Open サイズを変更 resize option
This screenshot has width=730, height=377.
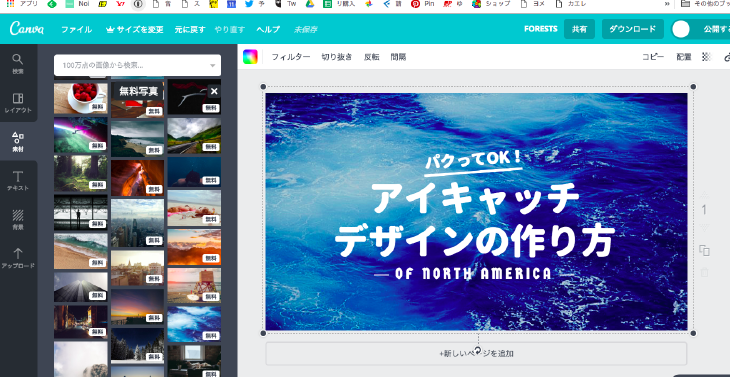(x=135, y=29)
